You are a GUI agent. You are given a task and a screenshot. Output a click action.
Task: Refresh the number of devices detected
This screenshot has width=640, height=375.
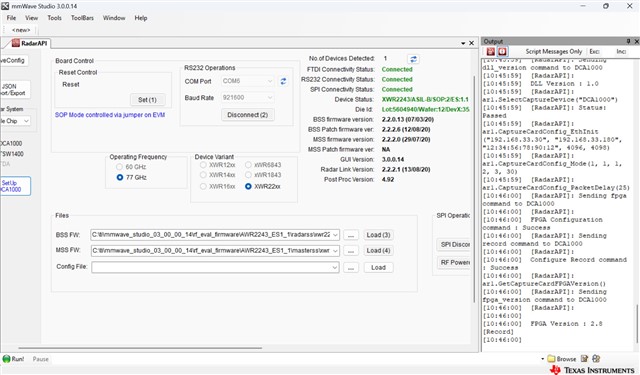tap(413, 59)
